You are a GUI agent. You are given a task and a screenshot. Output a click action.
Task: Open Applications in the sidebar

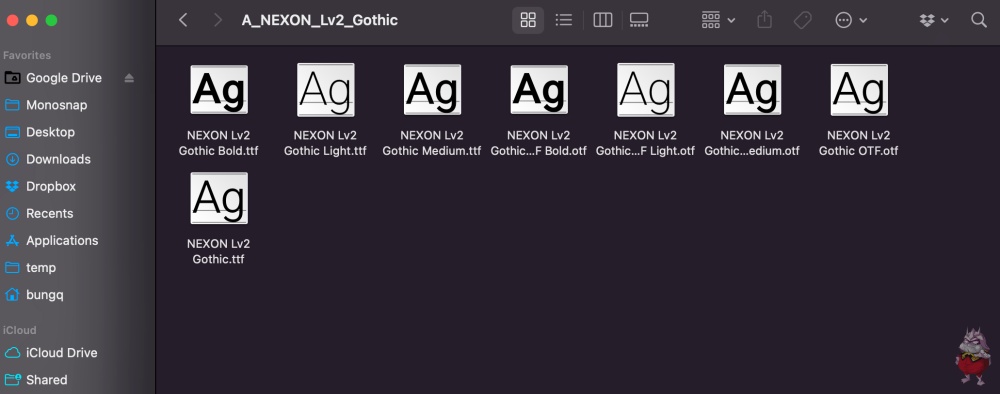pos(62,240)
